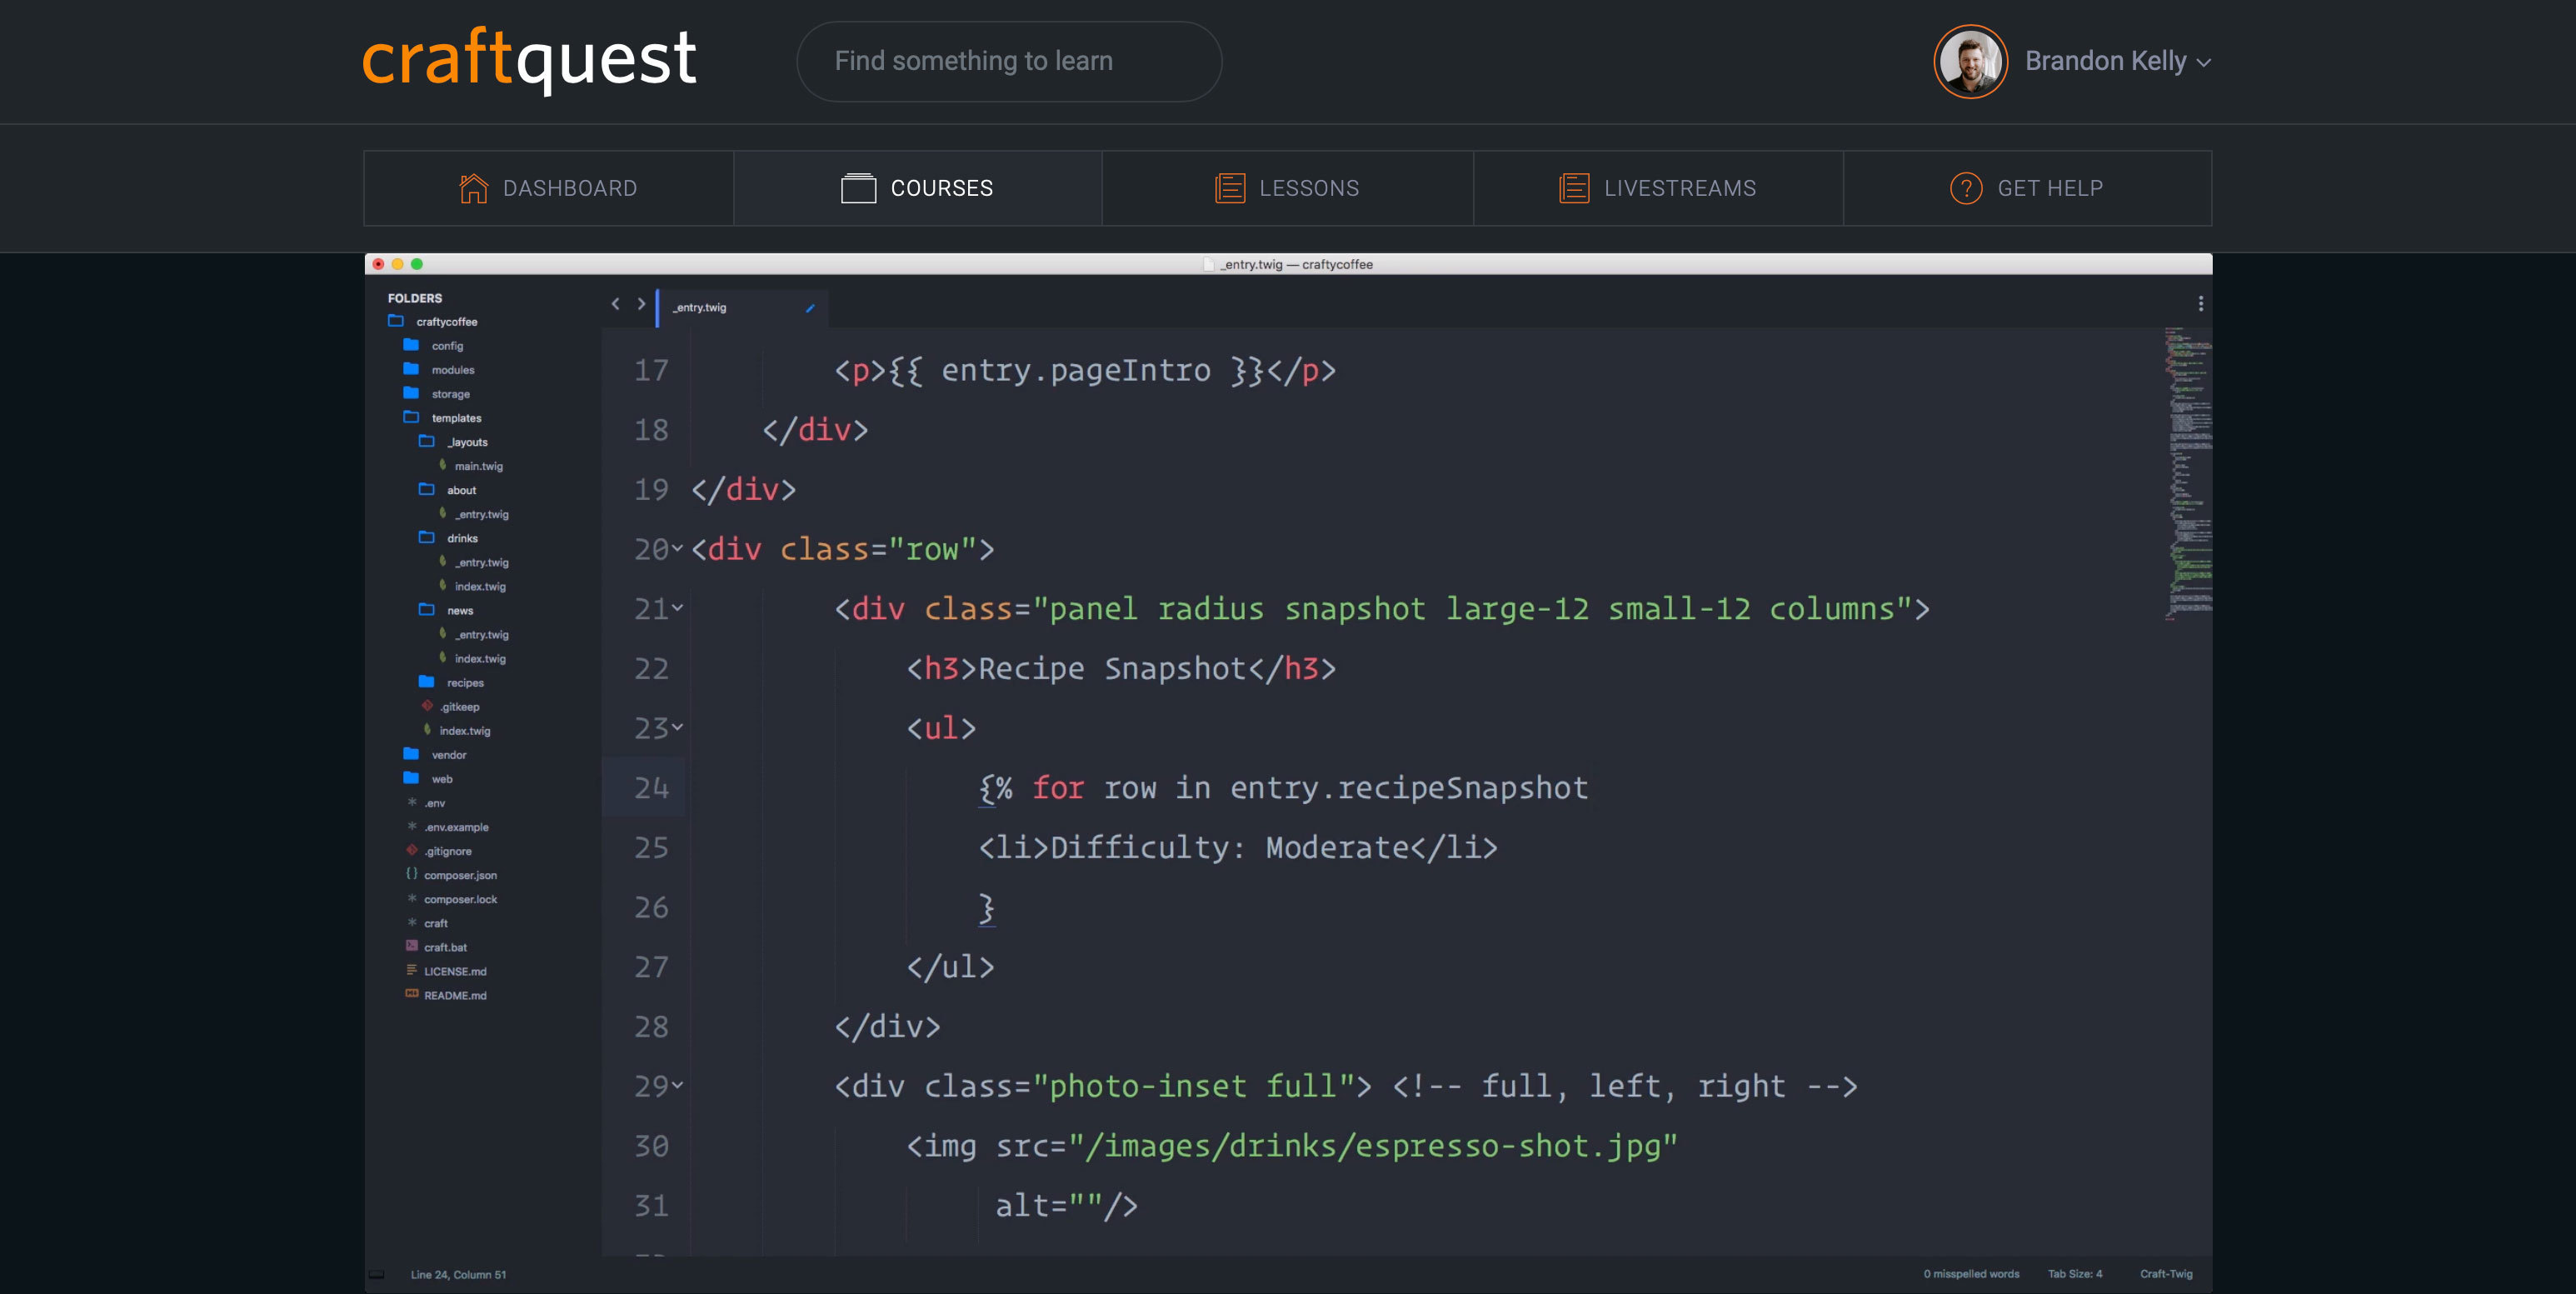Fold code at line 20 arrow
Screen dimensions: 2576x1294
pyautogui.click(x=677, y=548)
